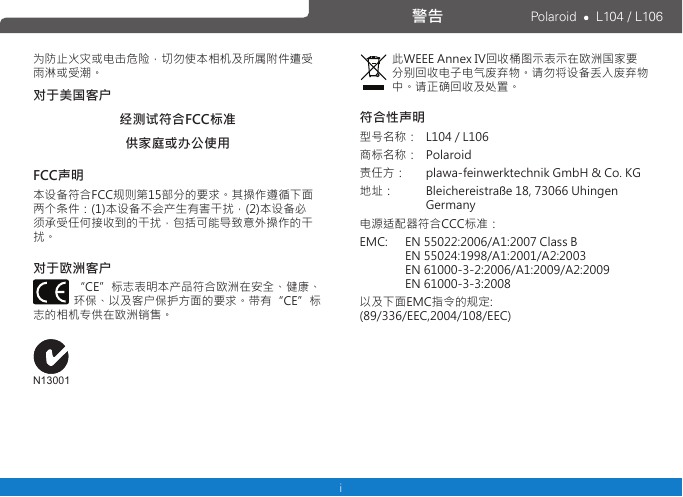Image resolution: width=683 pixels, height=497 pixels.
Task: Click the Polaroid trademark value
Action: pyautogui.click(x=449, y=155)
